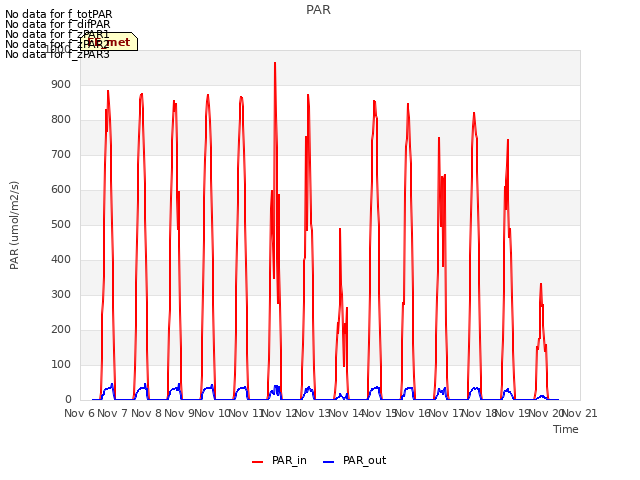Image resolution: width=640 pixels, height=480 pixels.
Task: Toggle the PAR_out legend entry
Action: (x=354, y=460)
